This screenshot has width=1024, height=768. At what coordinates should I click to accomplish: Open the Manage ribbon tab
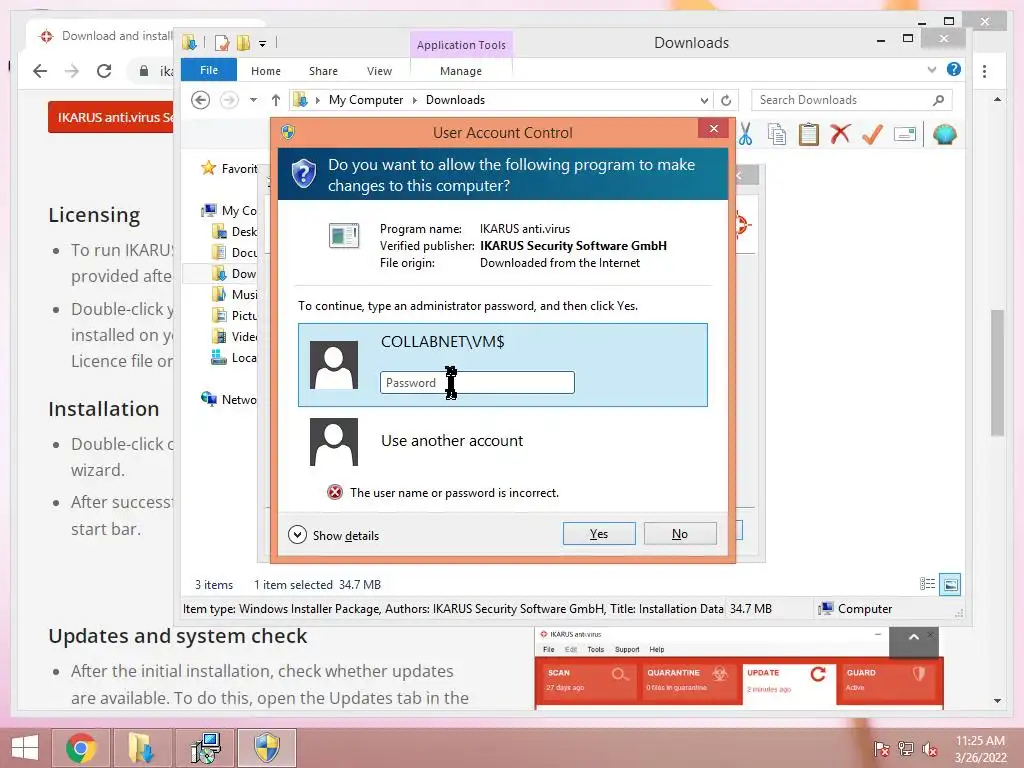(x=461, y=71)
